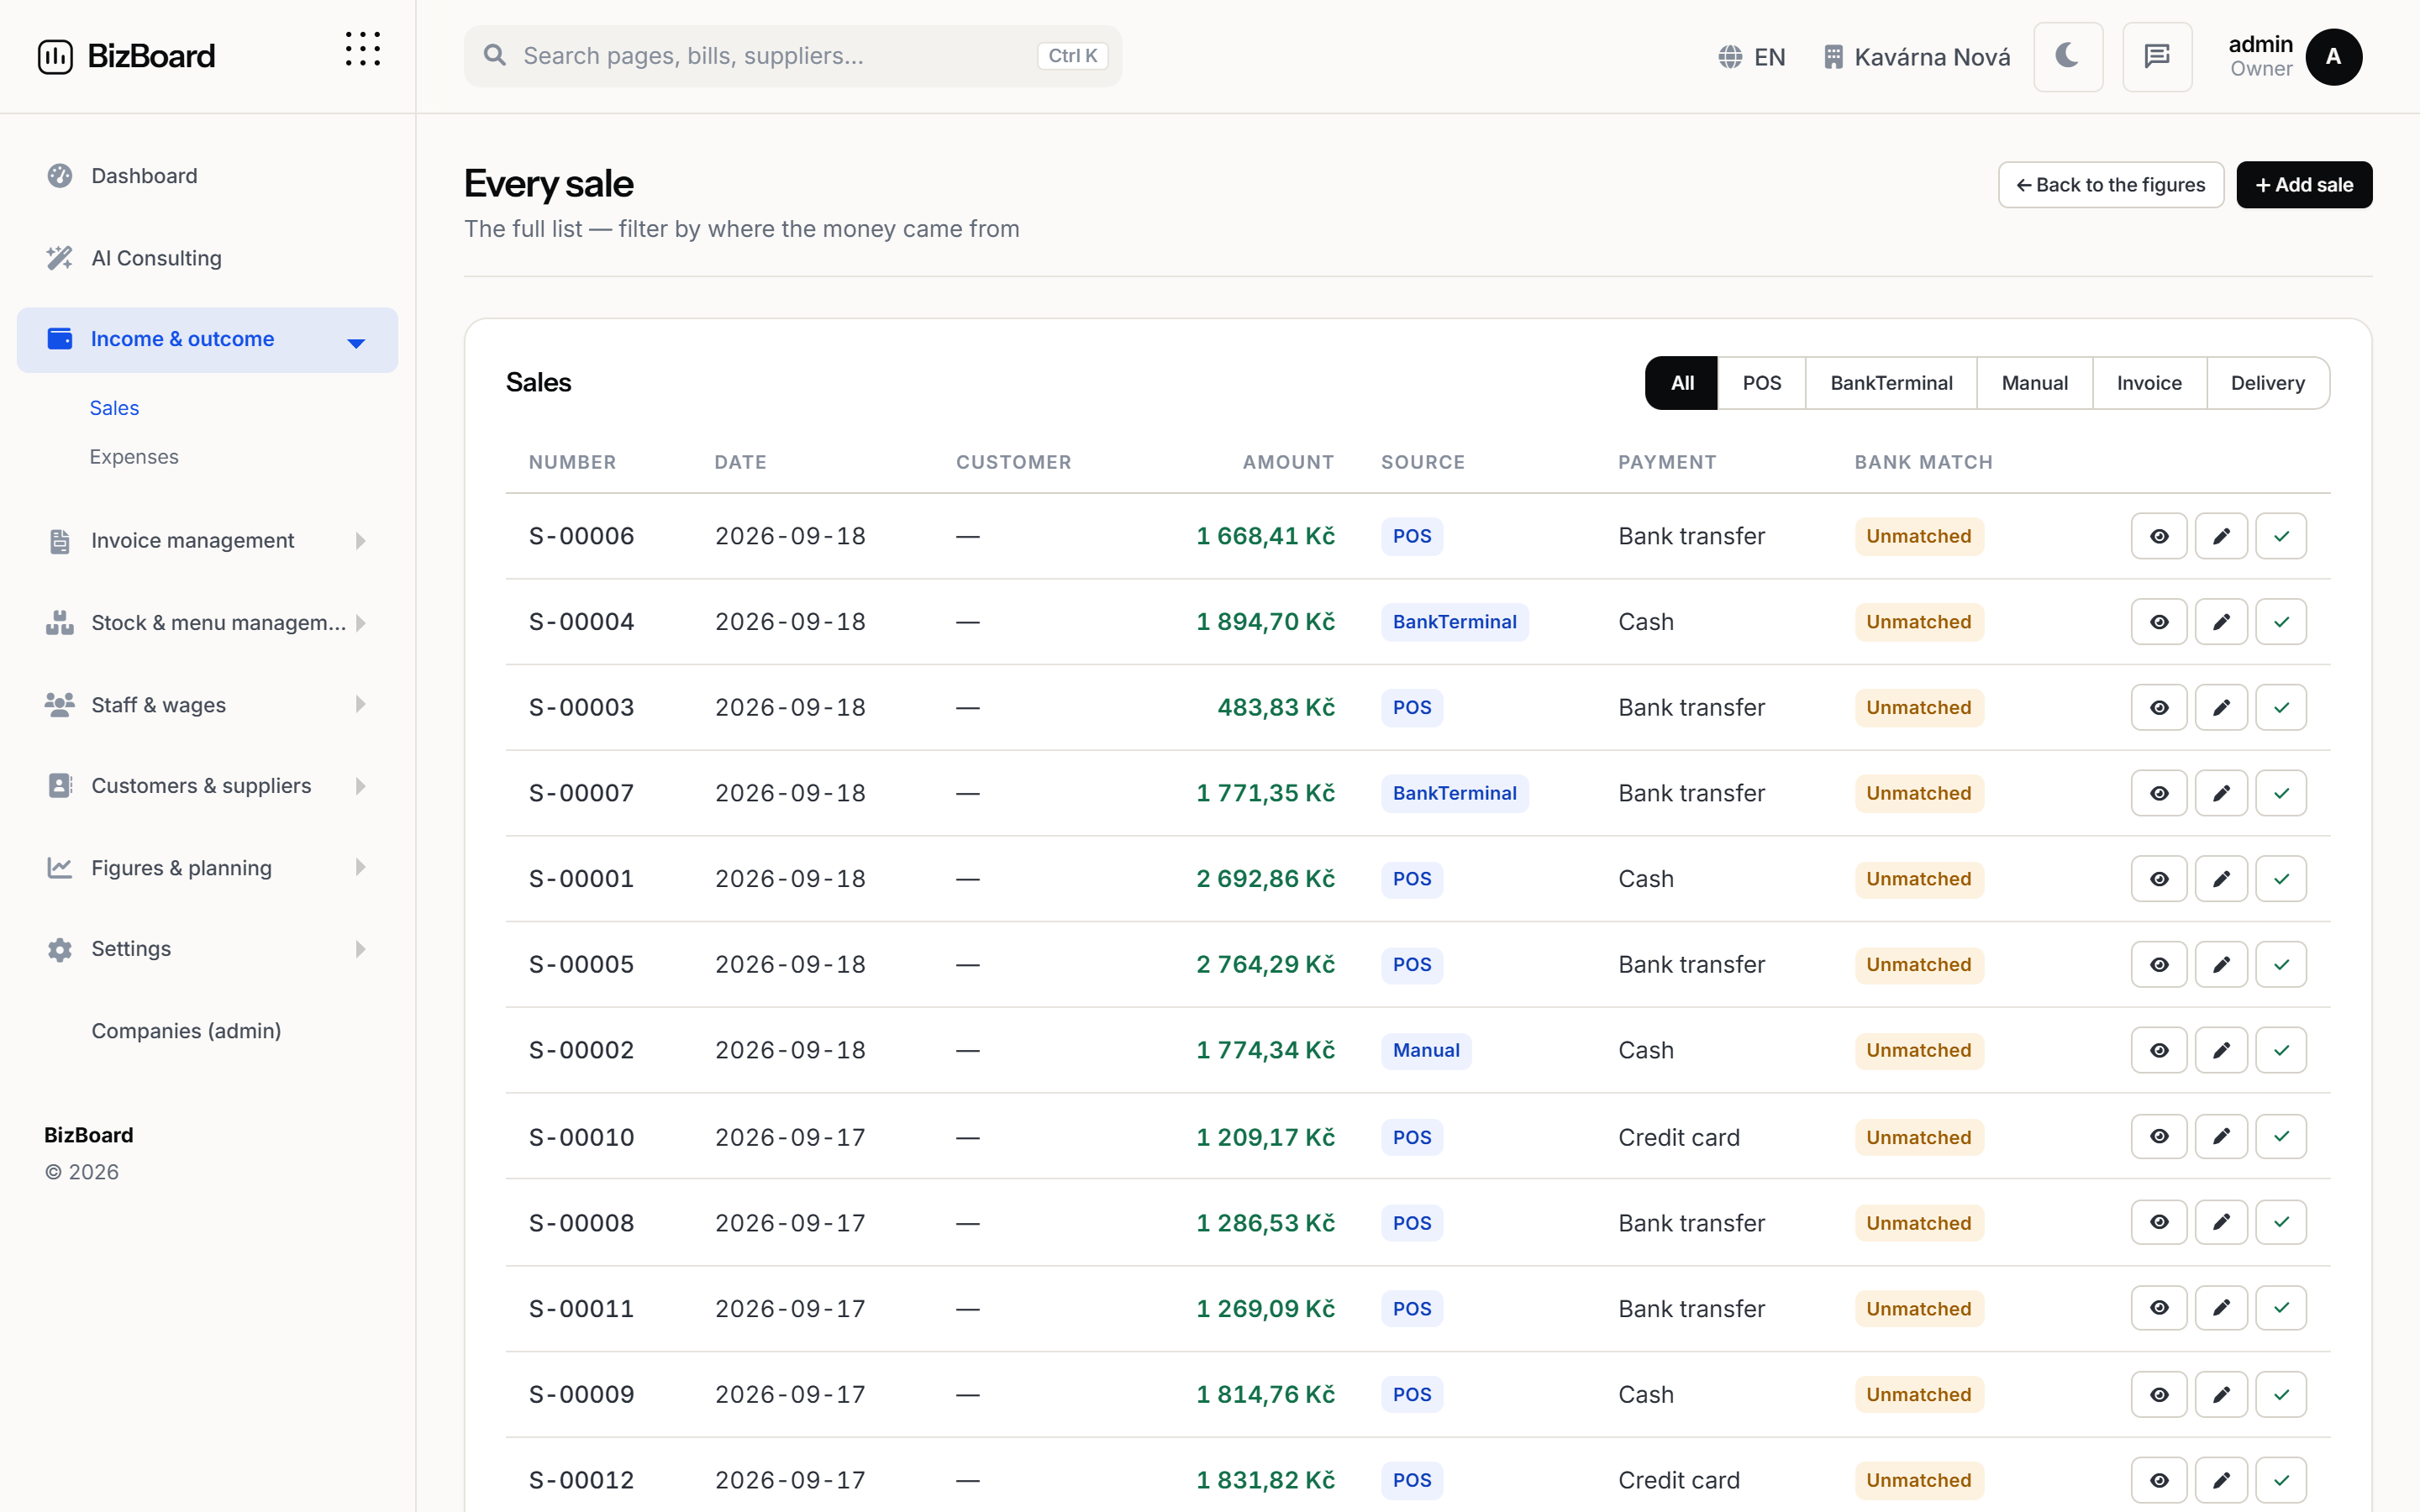Click the BizBoard logo icon

pyautogui.click(x=55, y=56)
